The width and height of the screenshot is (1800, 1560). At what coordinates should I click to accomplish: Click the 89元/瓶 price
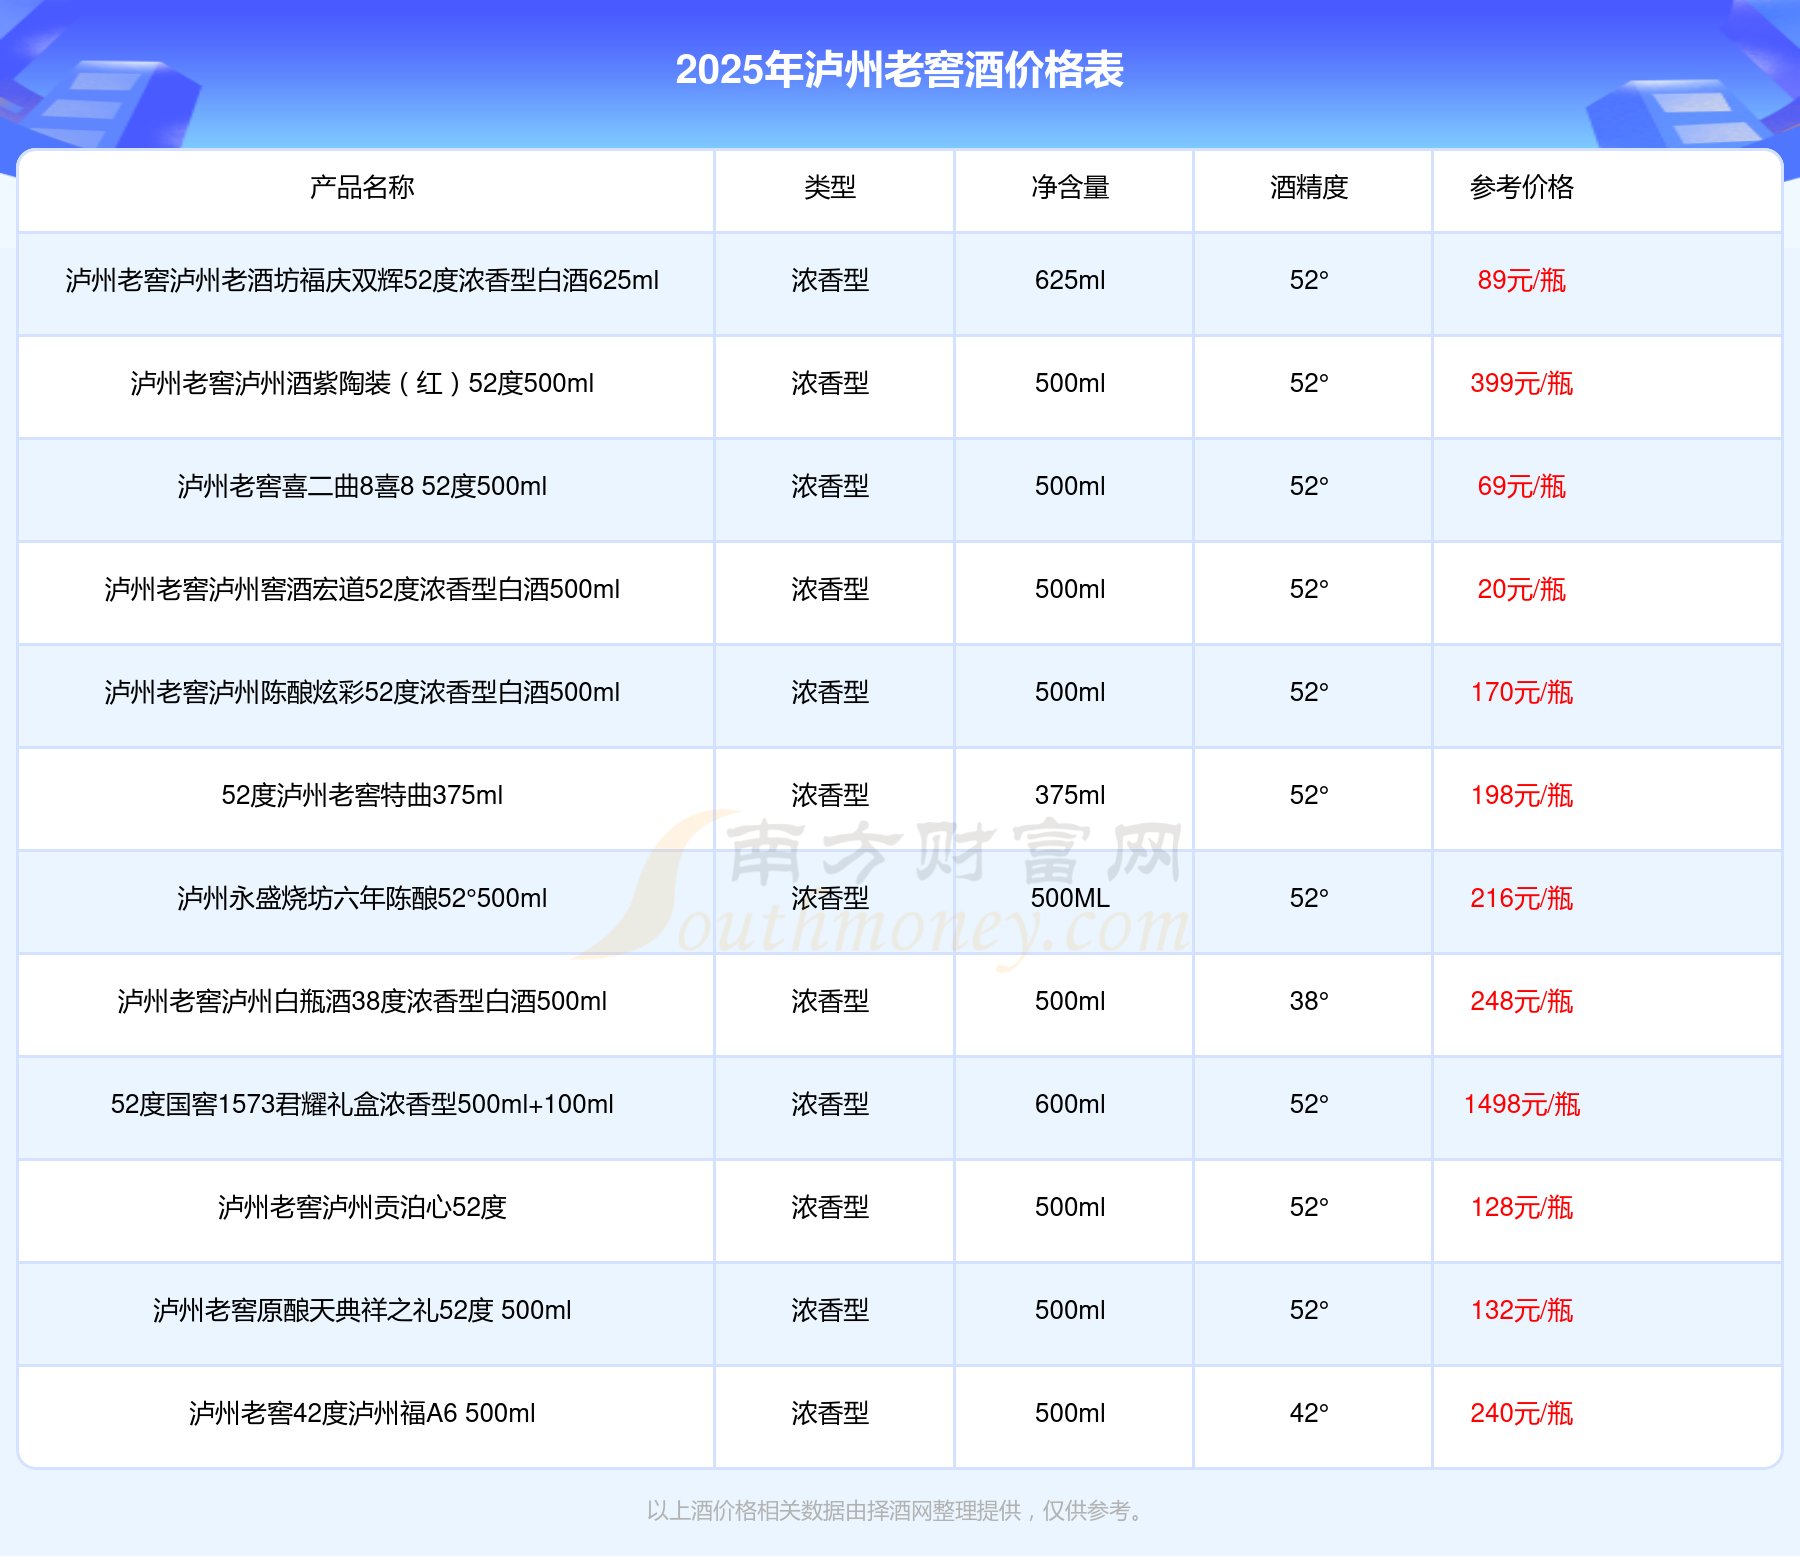pos(1522,280)
